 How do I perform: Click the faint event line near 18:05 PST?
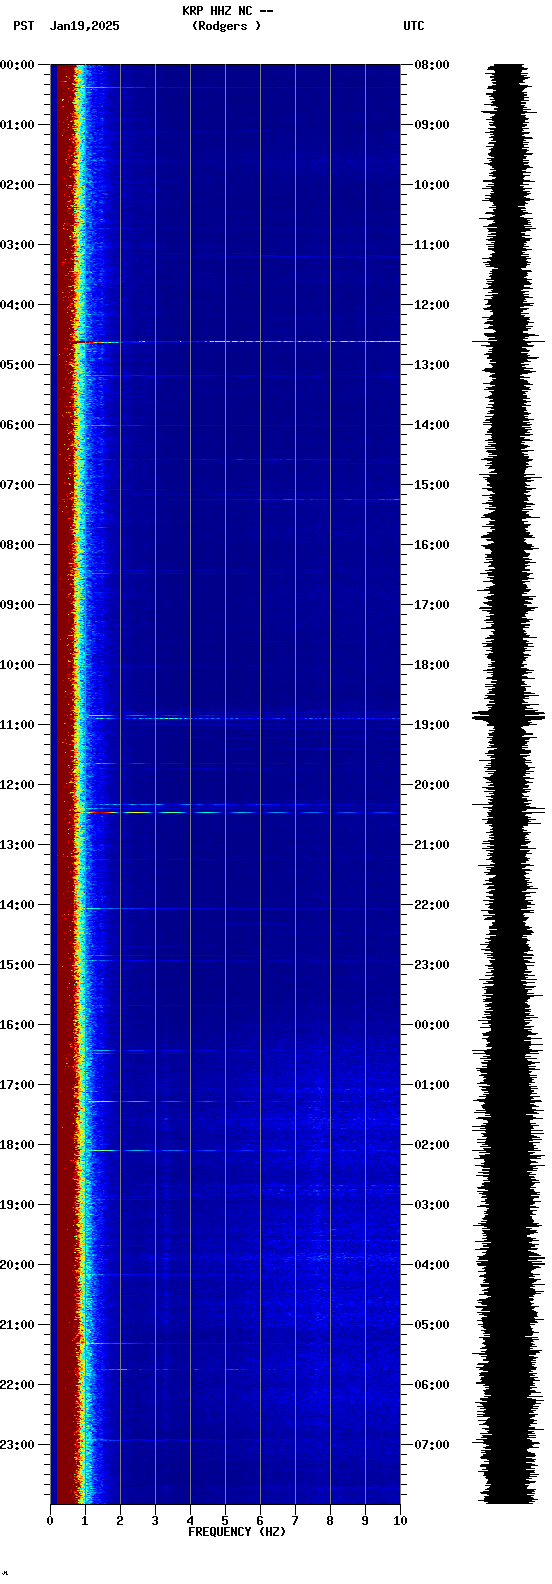pos(170,1150)
